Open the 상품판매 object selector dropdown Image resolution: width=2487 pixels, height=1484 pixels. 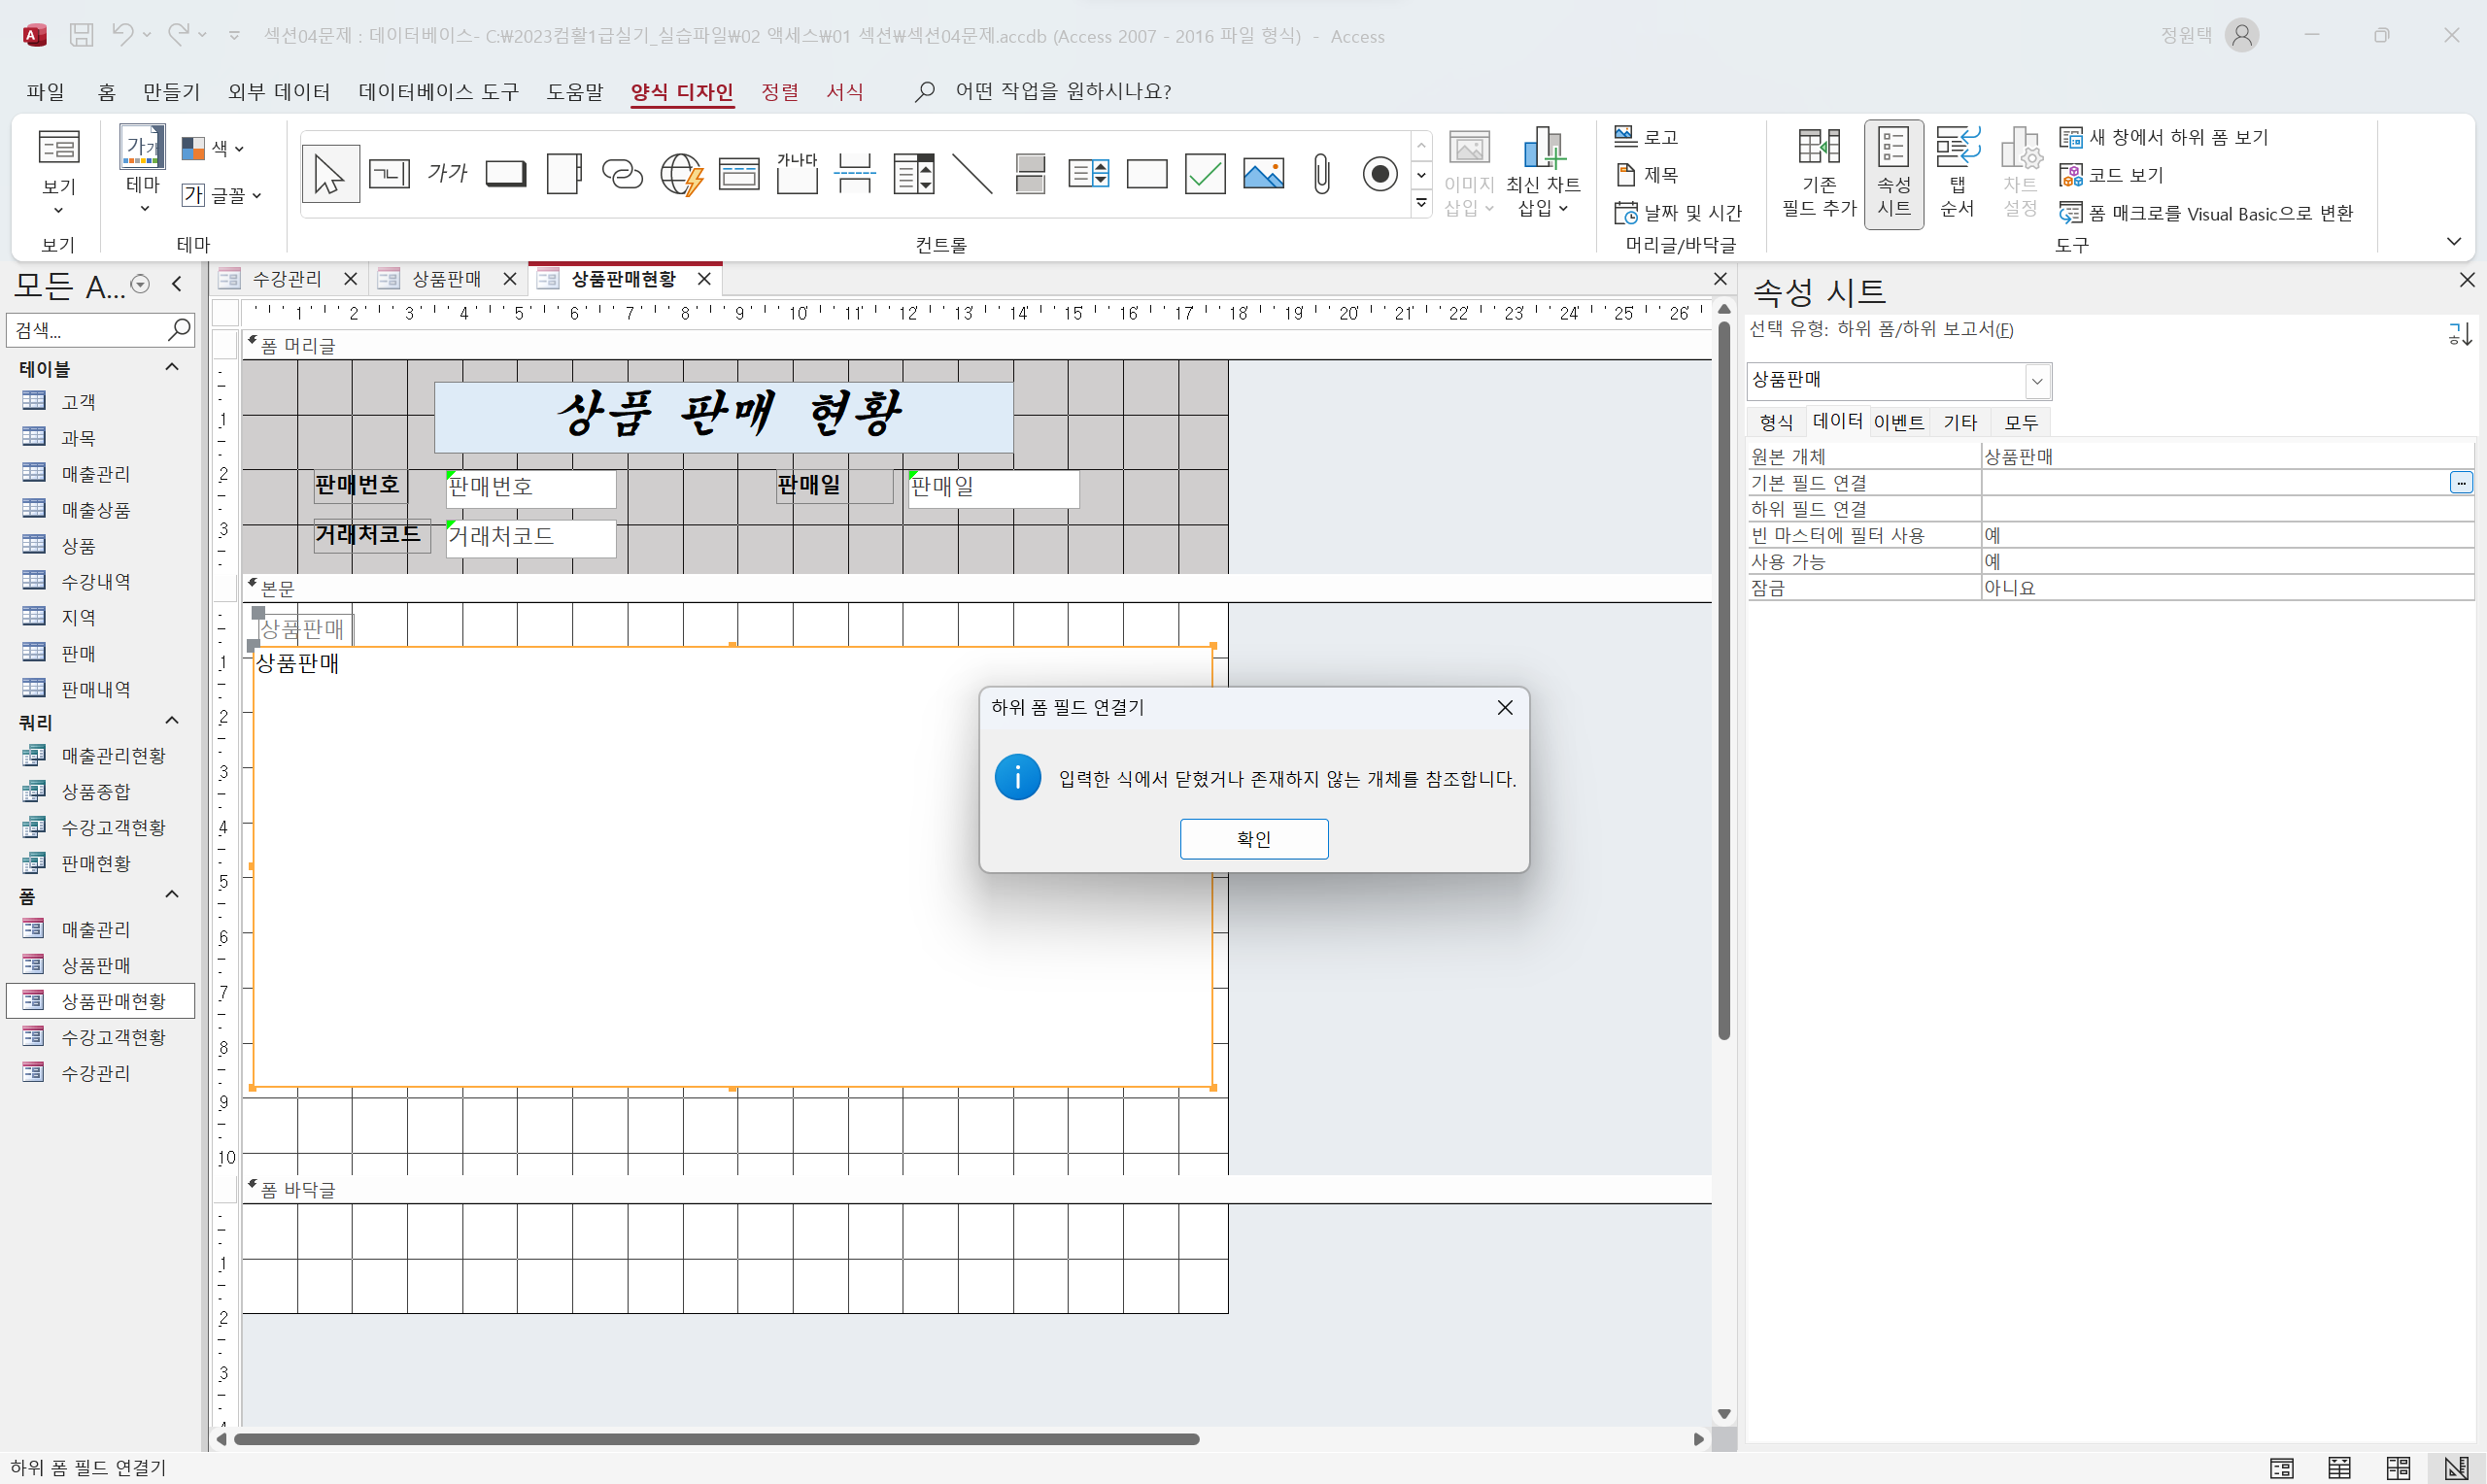tap(2037, 381)
